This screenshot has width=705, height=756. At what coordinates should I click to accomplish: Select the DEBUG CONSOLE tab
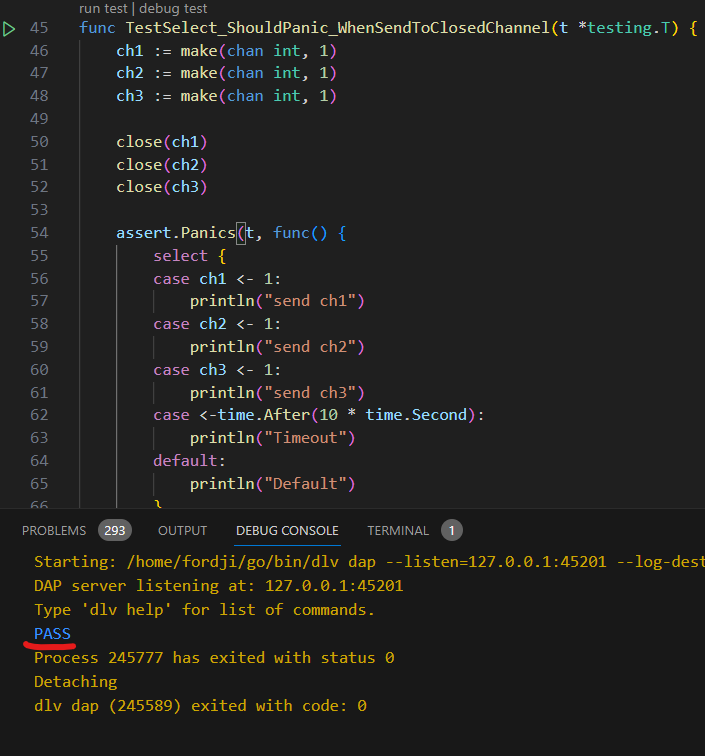[287, 530]
